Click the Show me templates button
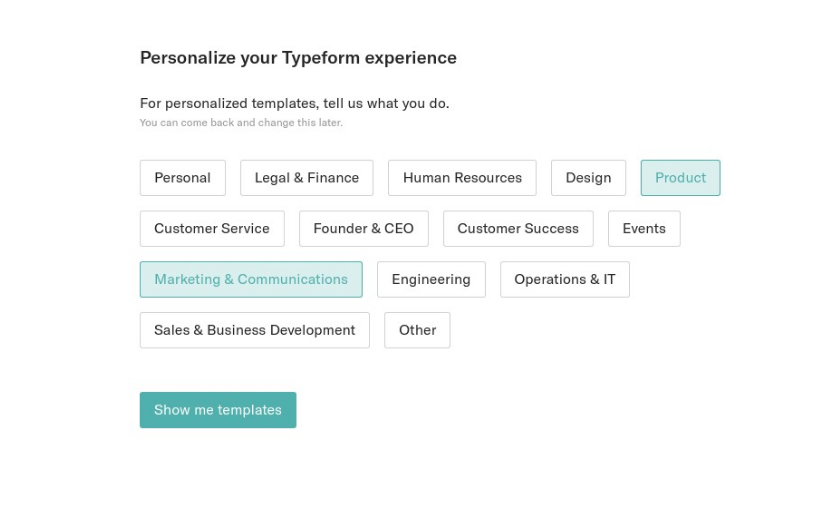 point(218,410)
